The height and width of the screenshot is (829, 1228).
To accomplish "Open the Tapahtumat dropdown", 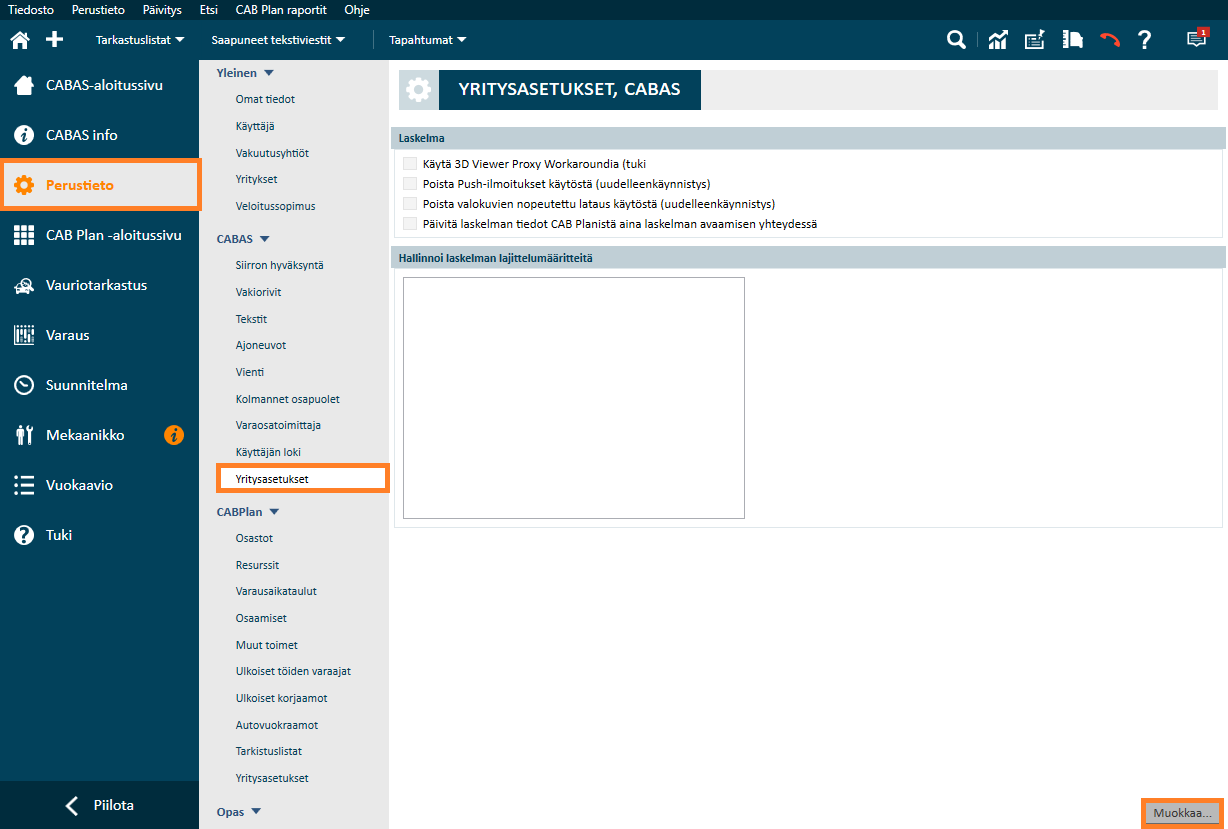I will point(428,40).
